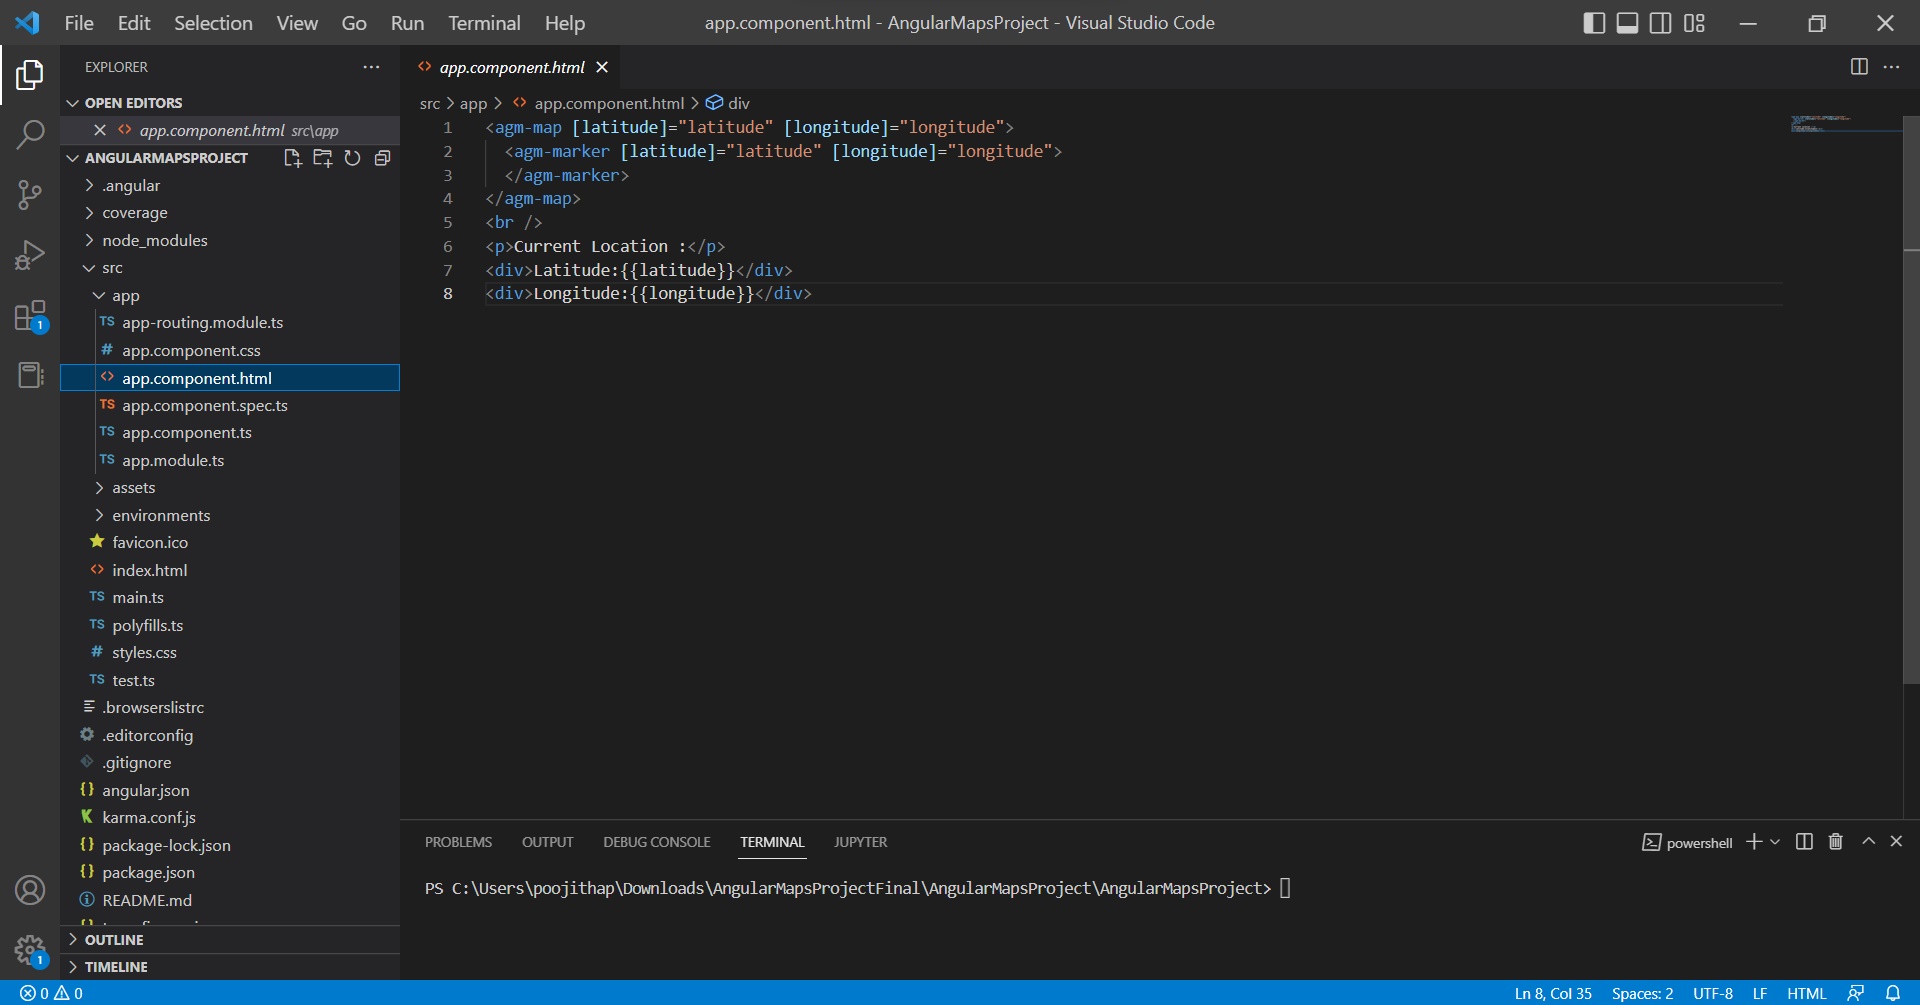Split the editor to the right
Viewport: 1920px width, 1005px height.
click(x=1859, y=67)
